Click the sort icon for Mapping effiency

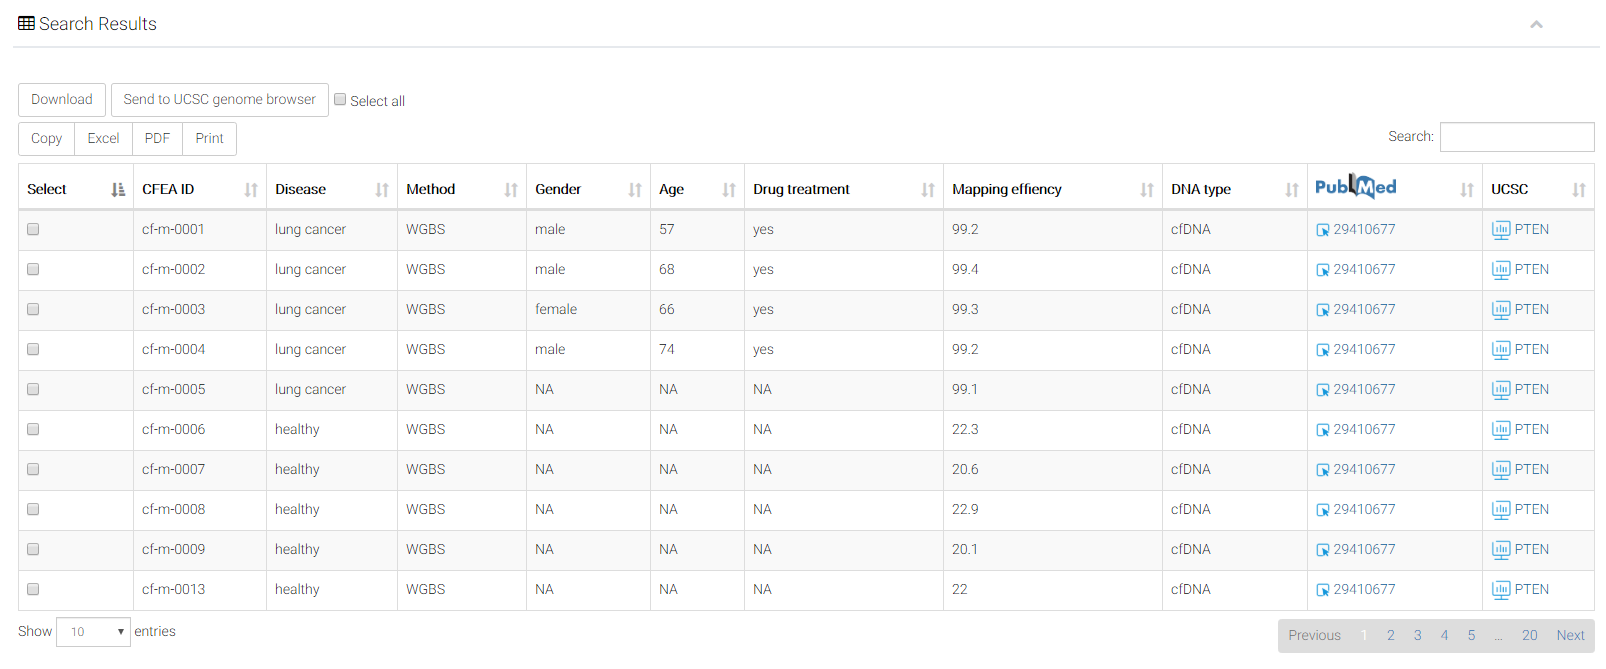(1147, 190)
